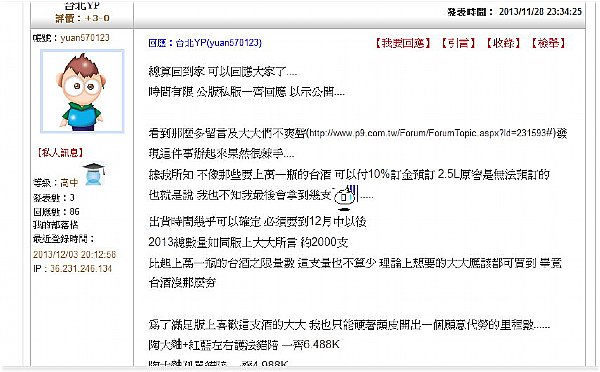
Task: Click the graduation cap level icon
Action: [94, 174]
